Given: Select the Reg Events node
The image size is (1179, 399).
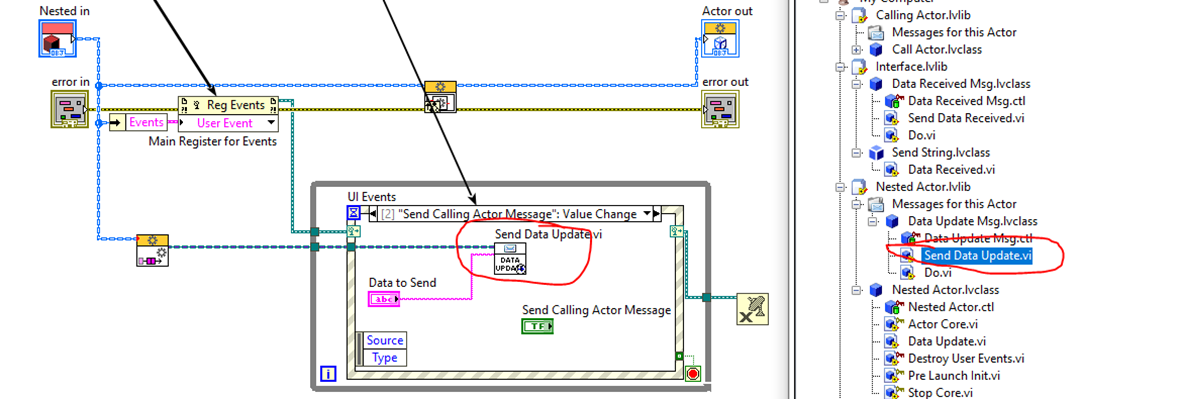Looking at the screenshot, I should (228, 105).
